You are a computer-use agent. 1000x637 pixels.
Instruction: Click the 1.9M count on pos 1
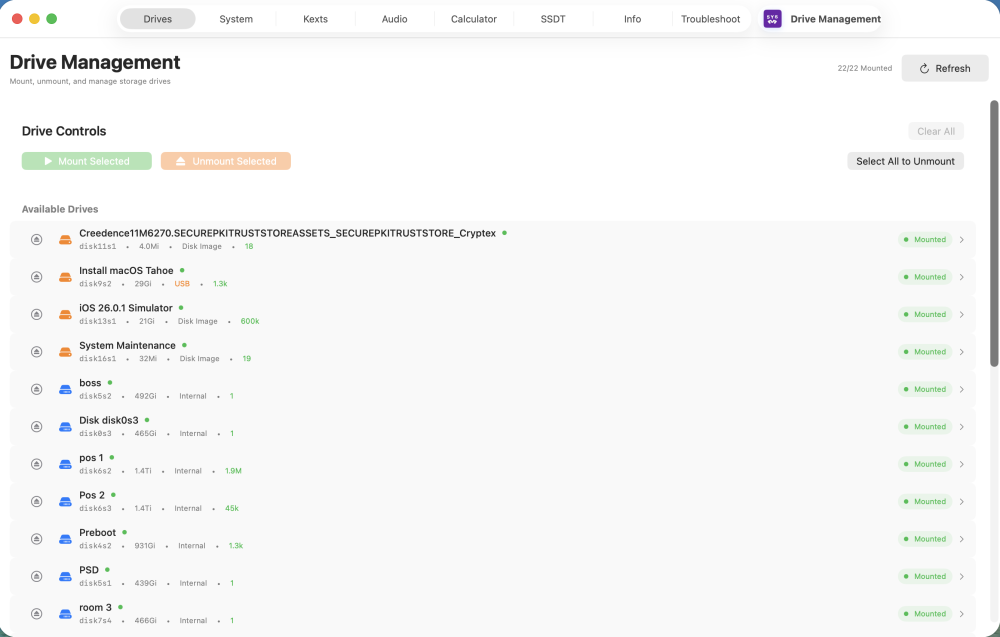tap(233, 471)
